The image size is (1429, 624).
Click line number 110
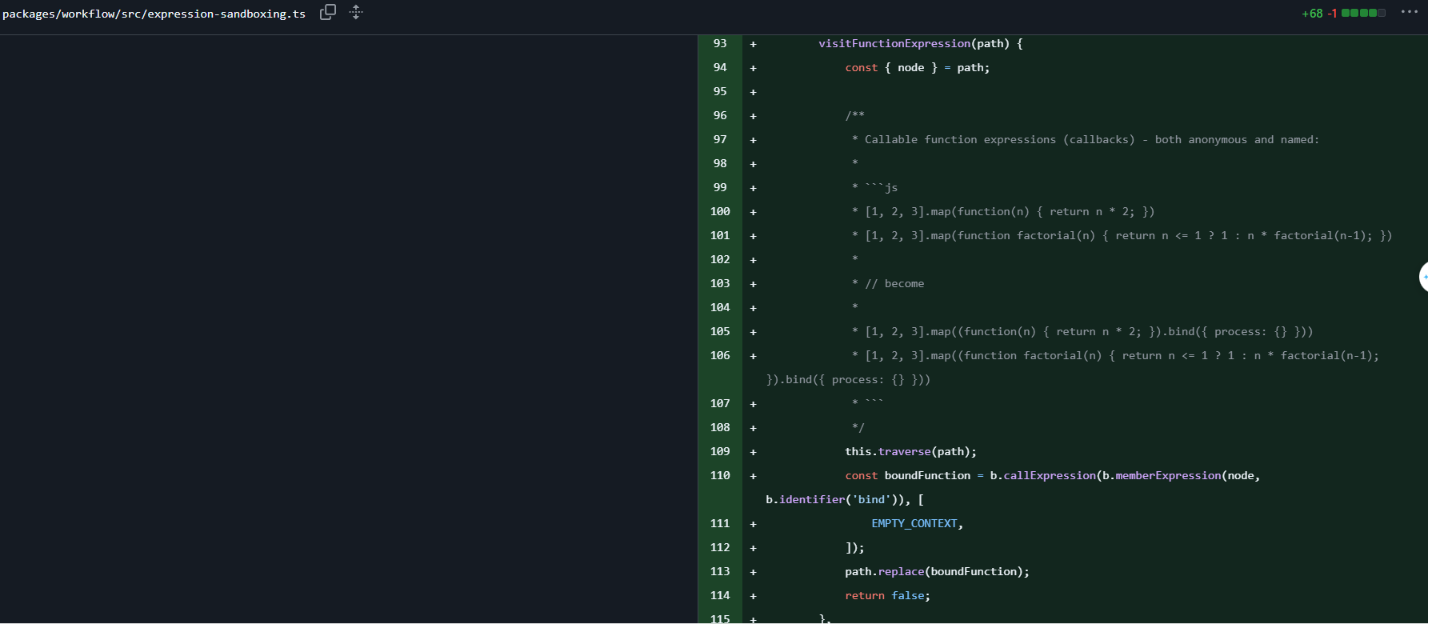[x=720, y=476]
